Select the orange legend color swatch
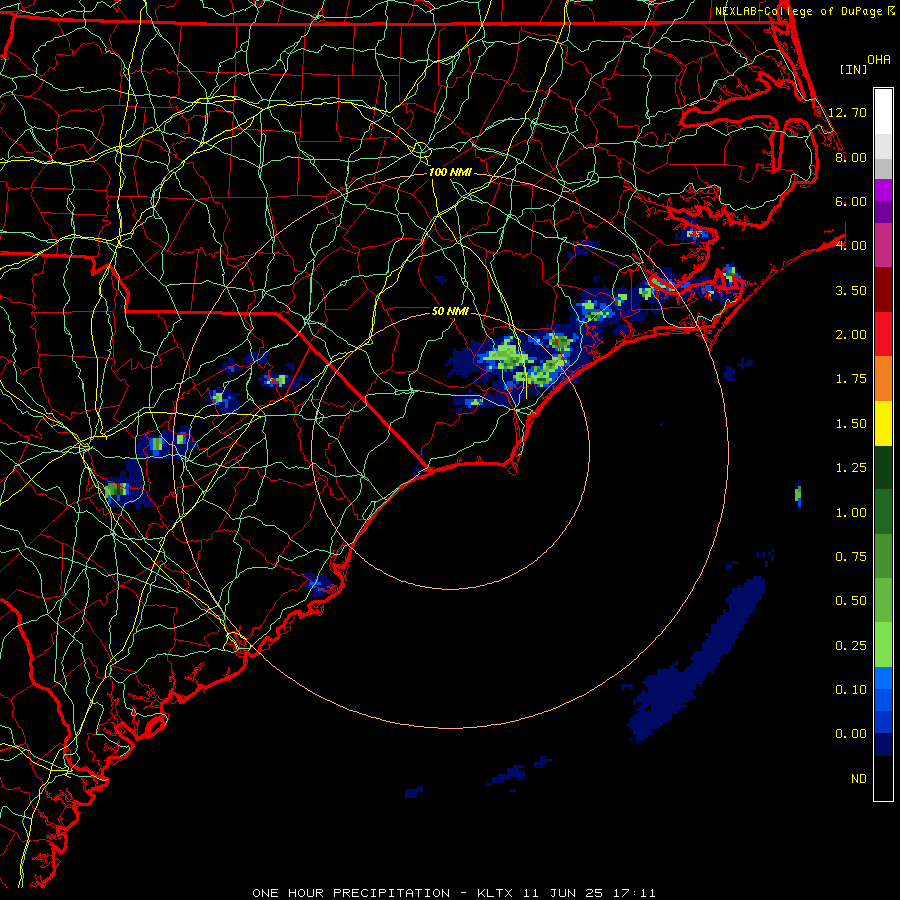900x900 pixels. click(x=883, y=379)
